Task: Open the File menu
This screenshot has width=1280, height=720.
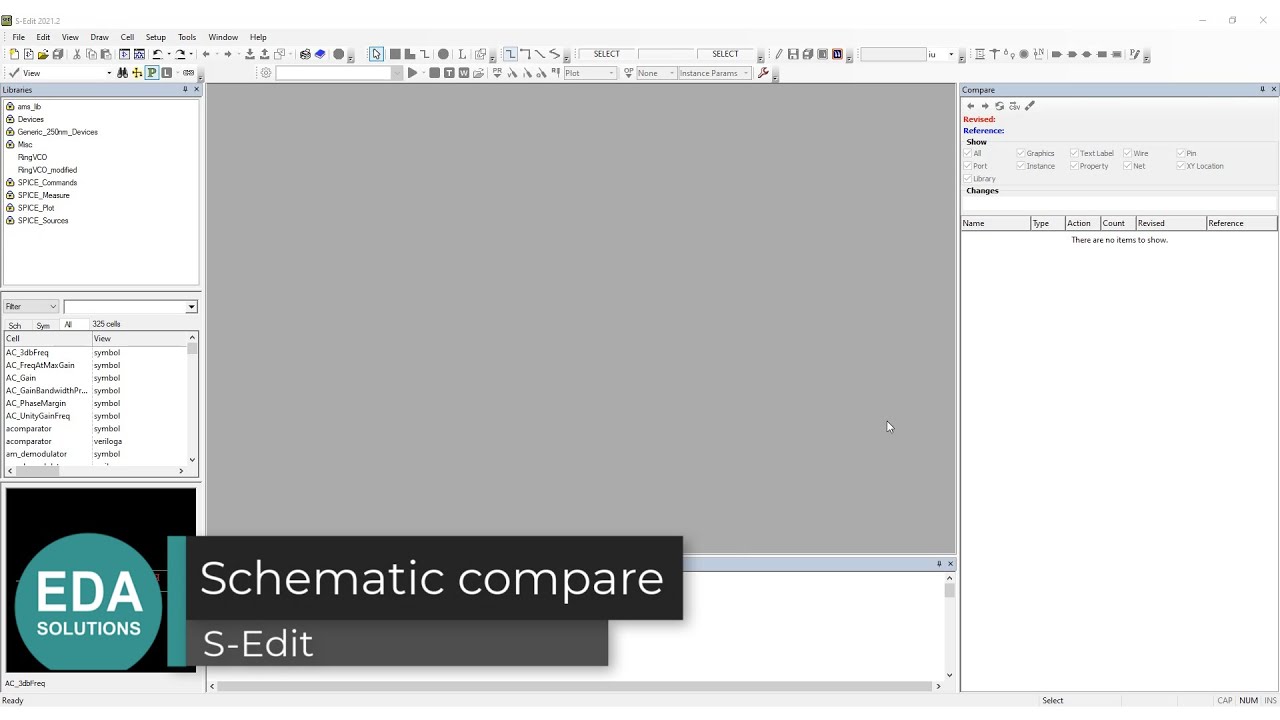Action: pos(18,37)
